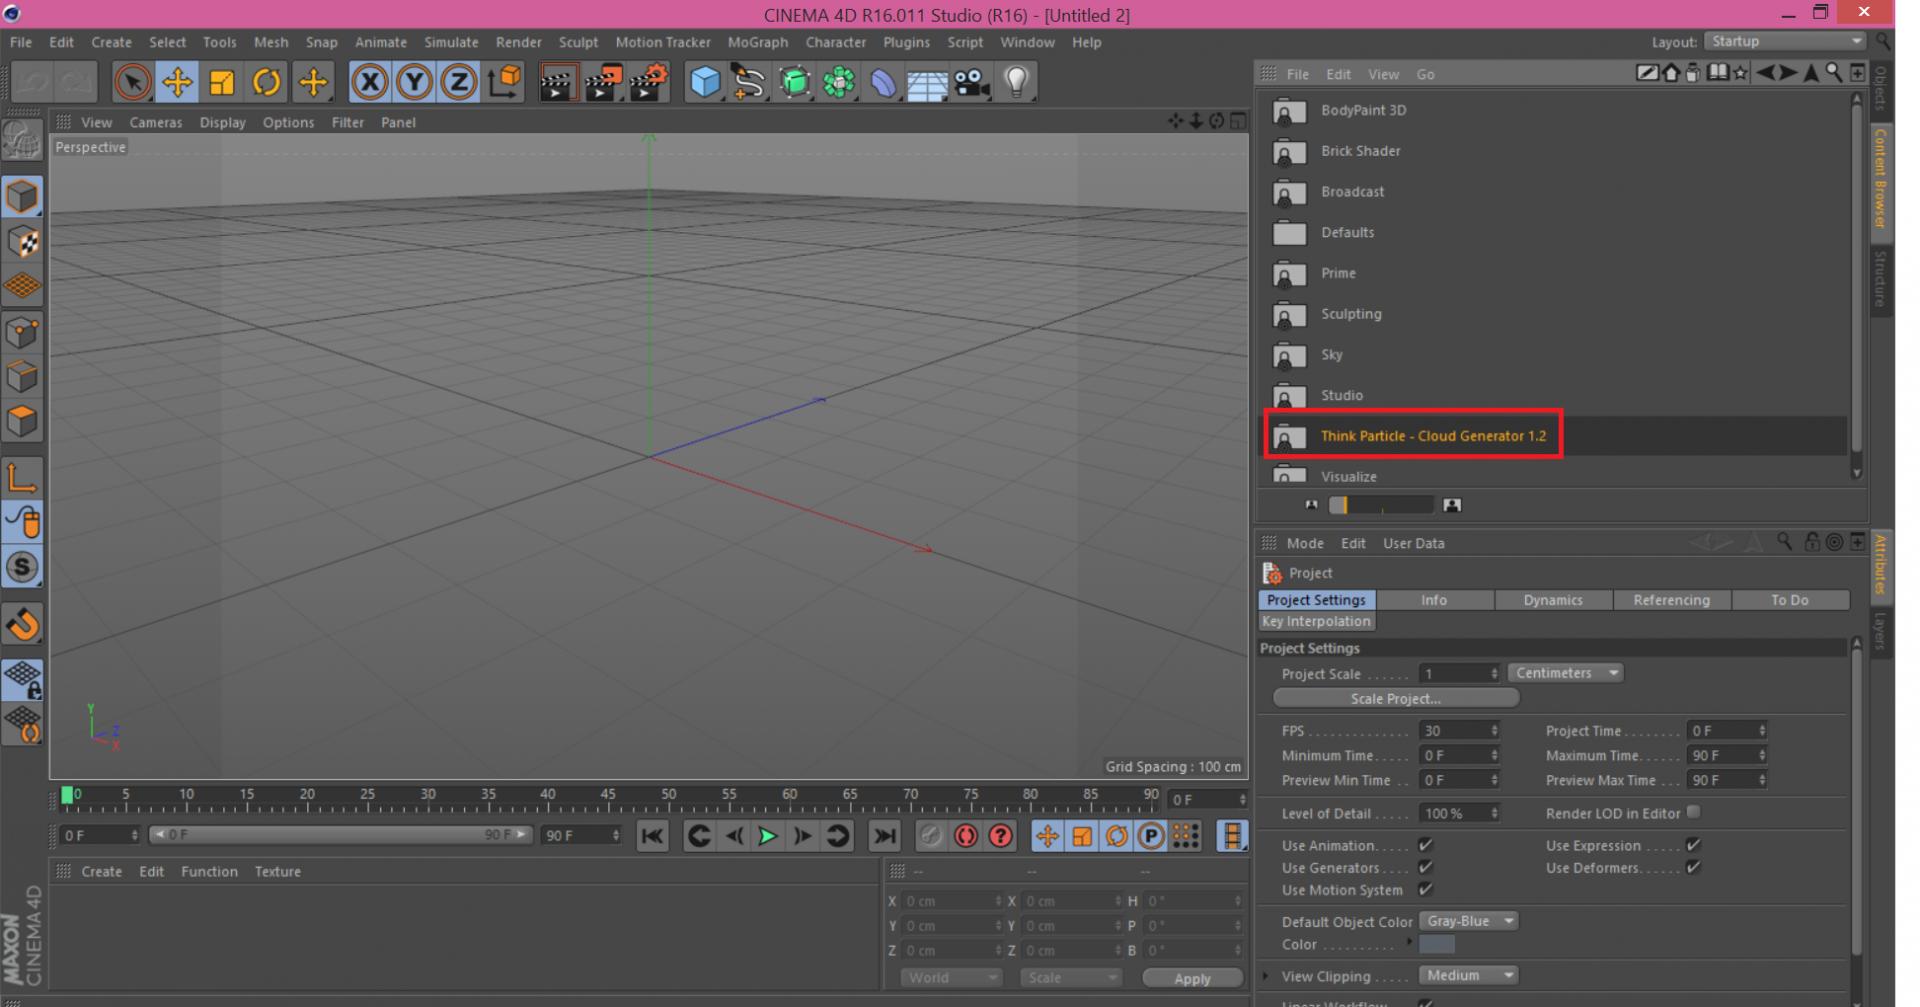
Task: Toggle Z axis lock
Action: point(458,82)
